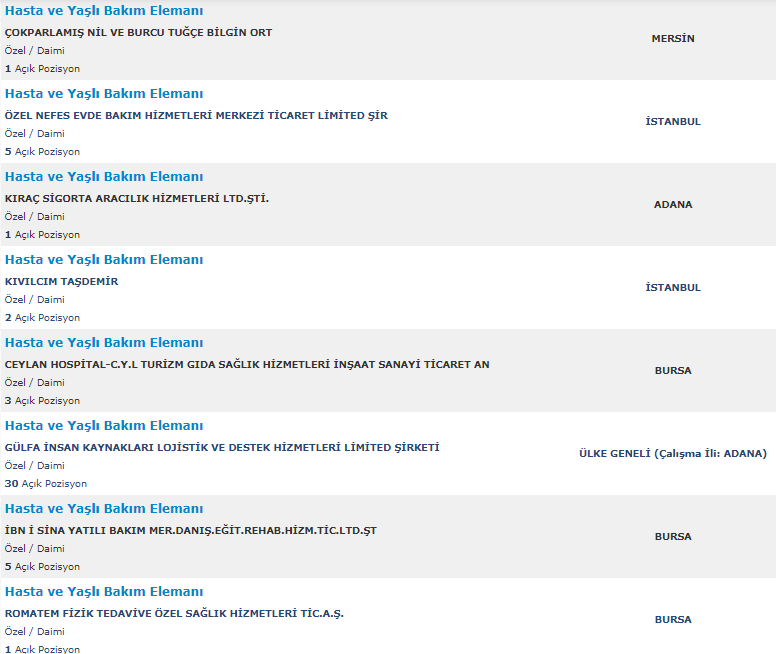Open the KIVILCIM TAŞDEMİR job title link
This screenshot has height=654, width=776.
(104, 260)
